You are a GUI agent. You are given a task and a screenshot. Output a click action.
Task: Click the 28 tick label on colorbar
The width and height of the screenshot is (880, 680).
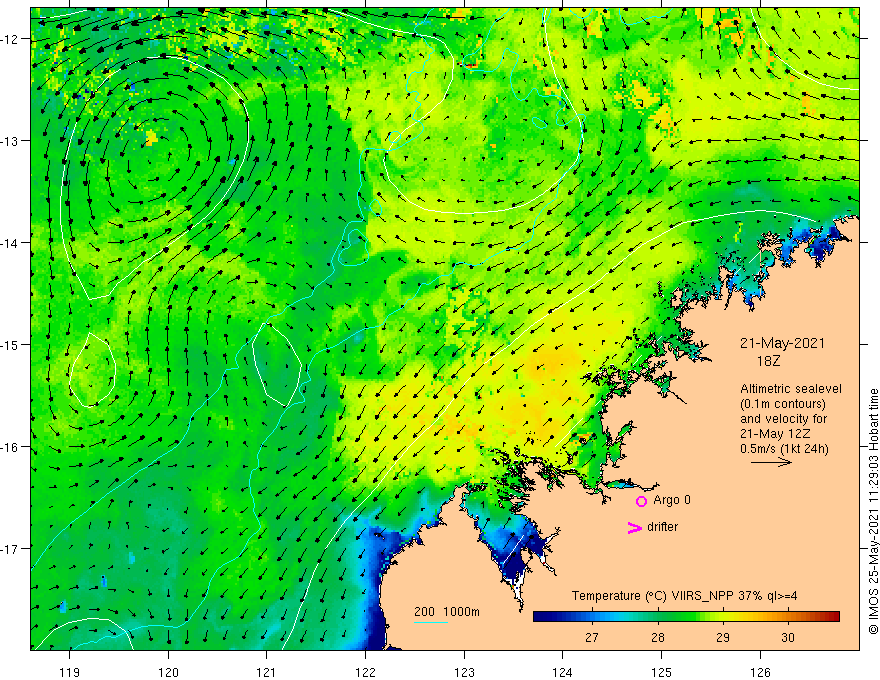657,637
